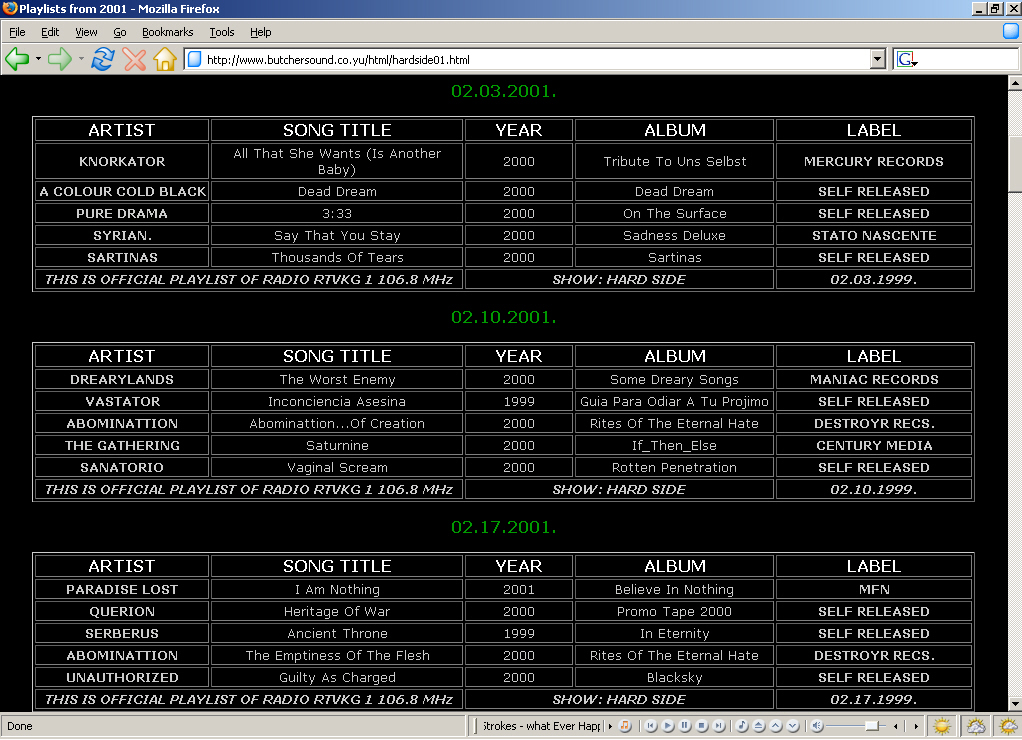Click the MANIAC RECORDS label cell
Screen dimensions: 1022x740
873,379
